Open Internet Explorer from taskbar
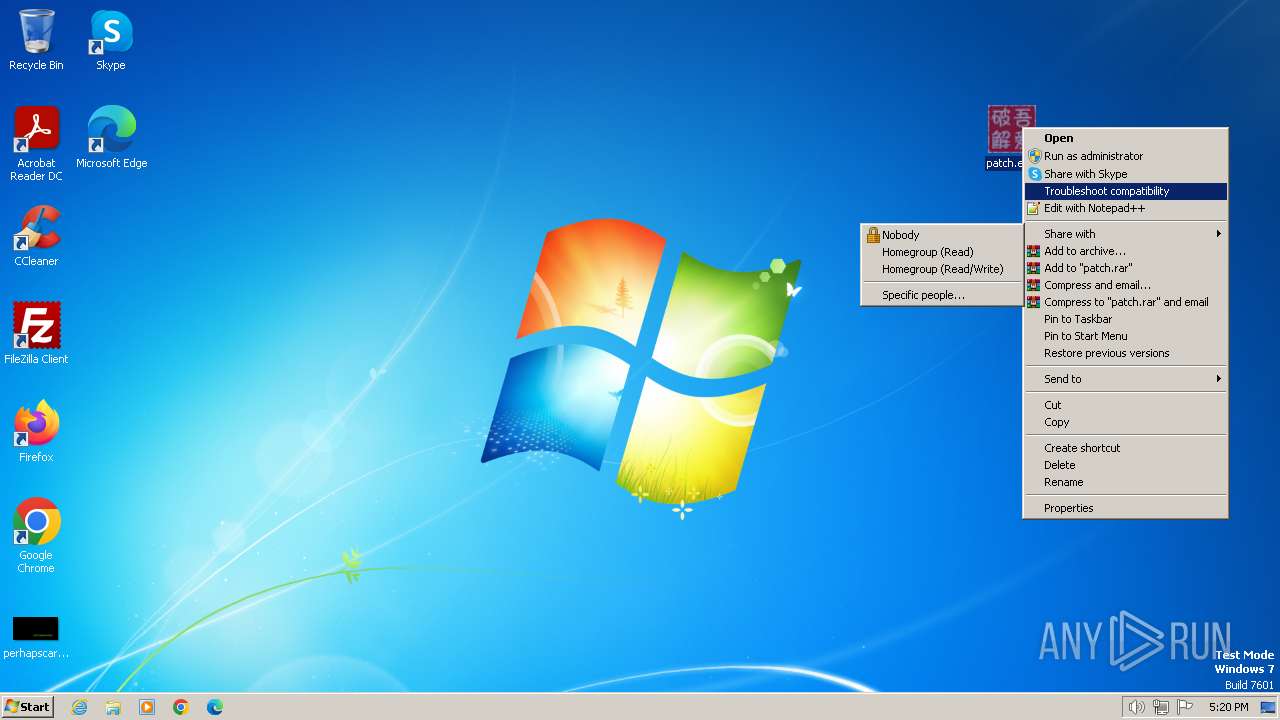The image size is (1280, 720). coord(79,707)
